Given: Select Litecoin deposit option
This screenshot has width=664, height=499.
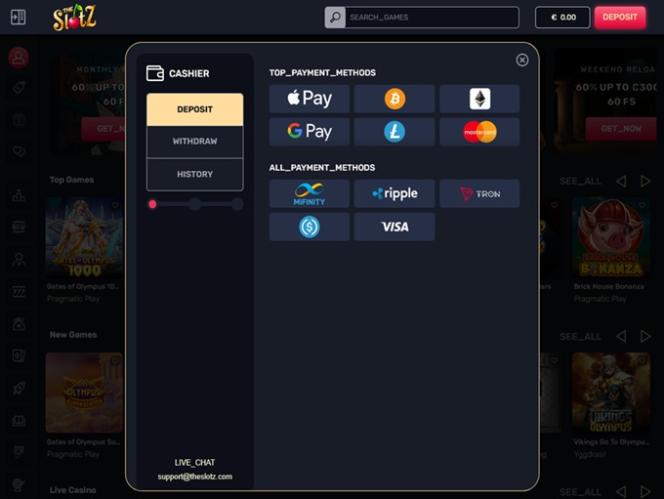Looking at the screenshot, I should click(x=394, y=132).
